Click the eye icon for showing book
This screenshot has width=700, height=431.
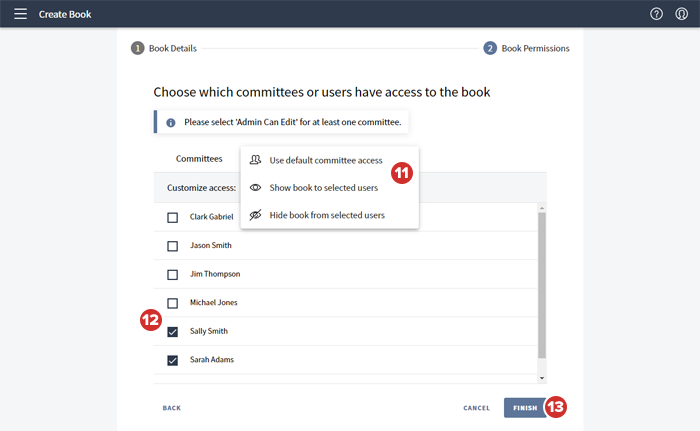tap(256, 187)
